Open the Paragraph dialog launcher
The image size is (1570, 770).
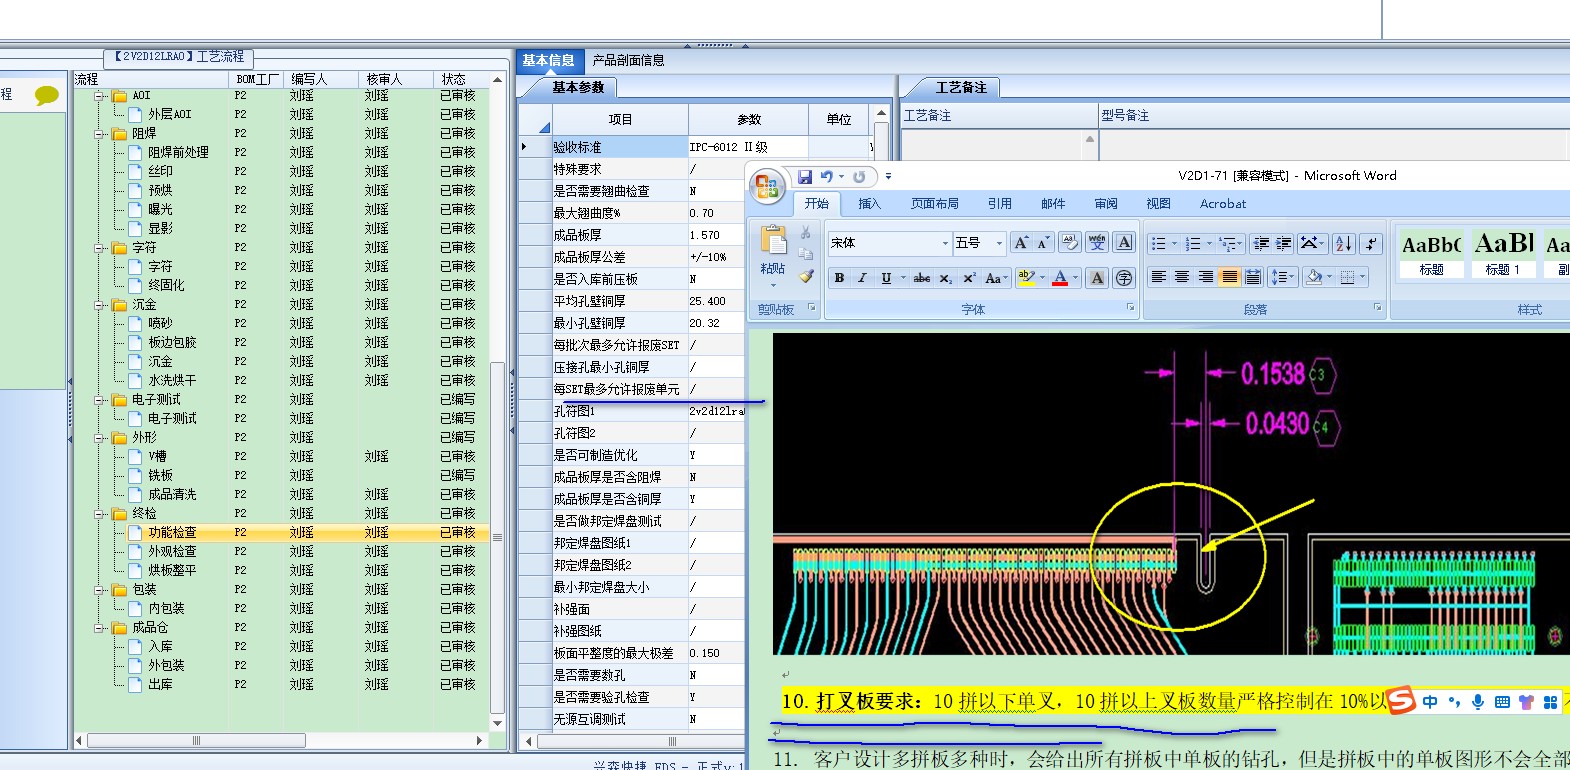[x=1377, y=308]
